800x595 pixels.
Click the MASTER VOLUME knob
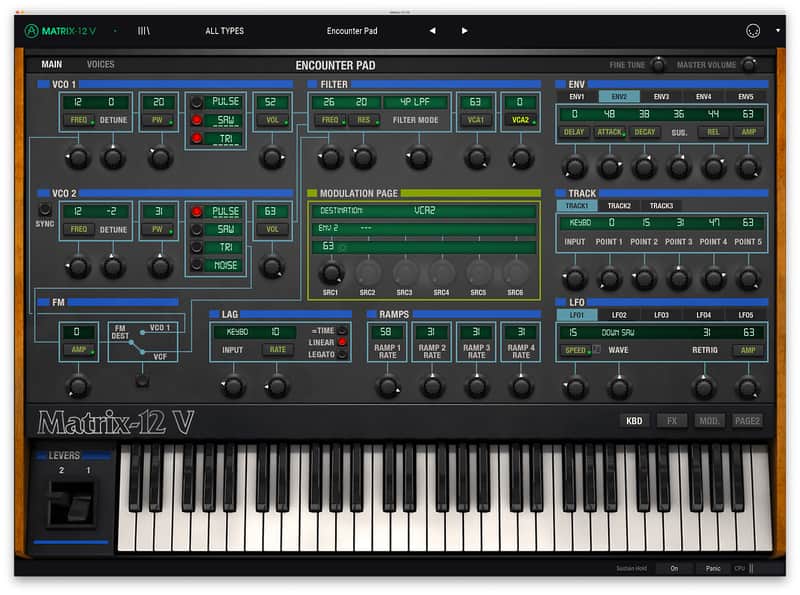click(x=748, y=65)
